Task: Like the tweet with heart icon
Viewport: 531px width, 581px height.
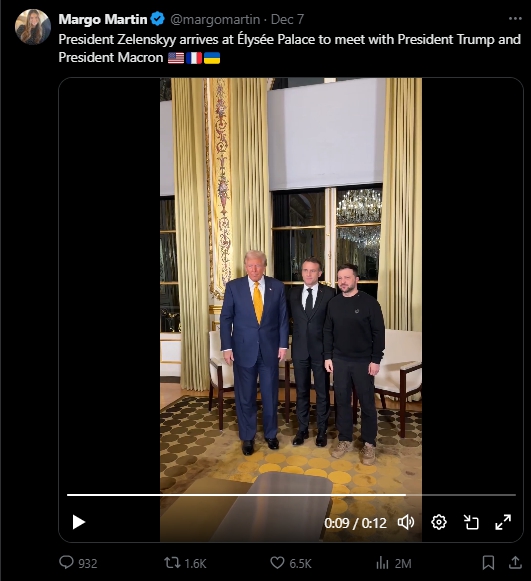Action: tap(277, 563)
